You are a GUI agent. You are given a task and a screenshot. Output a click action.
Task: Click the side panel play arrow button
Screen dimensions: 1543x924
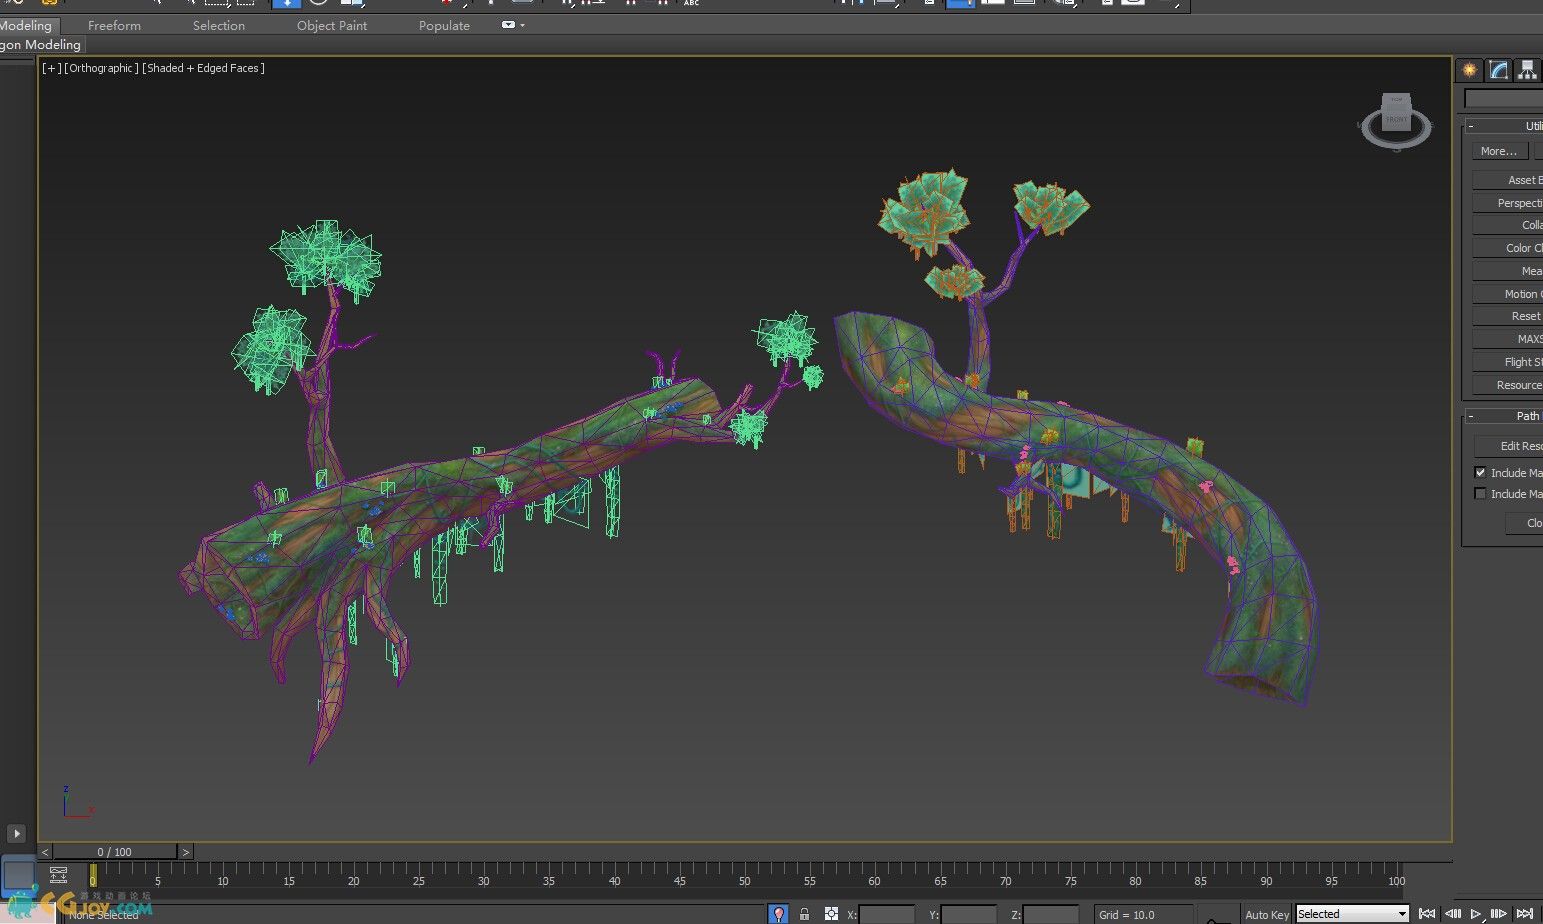click(x=16, y=833)
